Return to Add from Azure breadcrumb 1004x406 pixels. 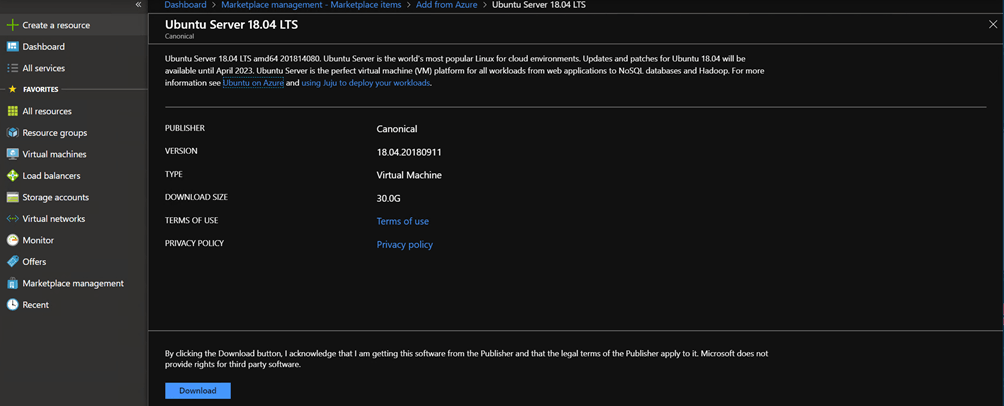(x=447, y=4)
